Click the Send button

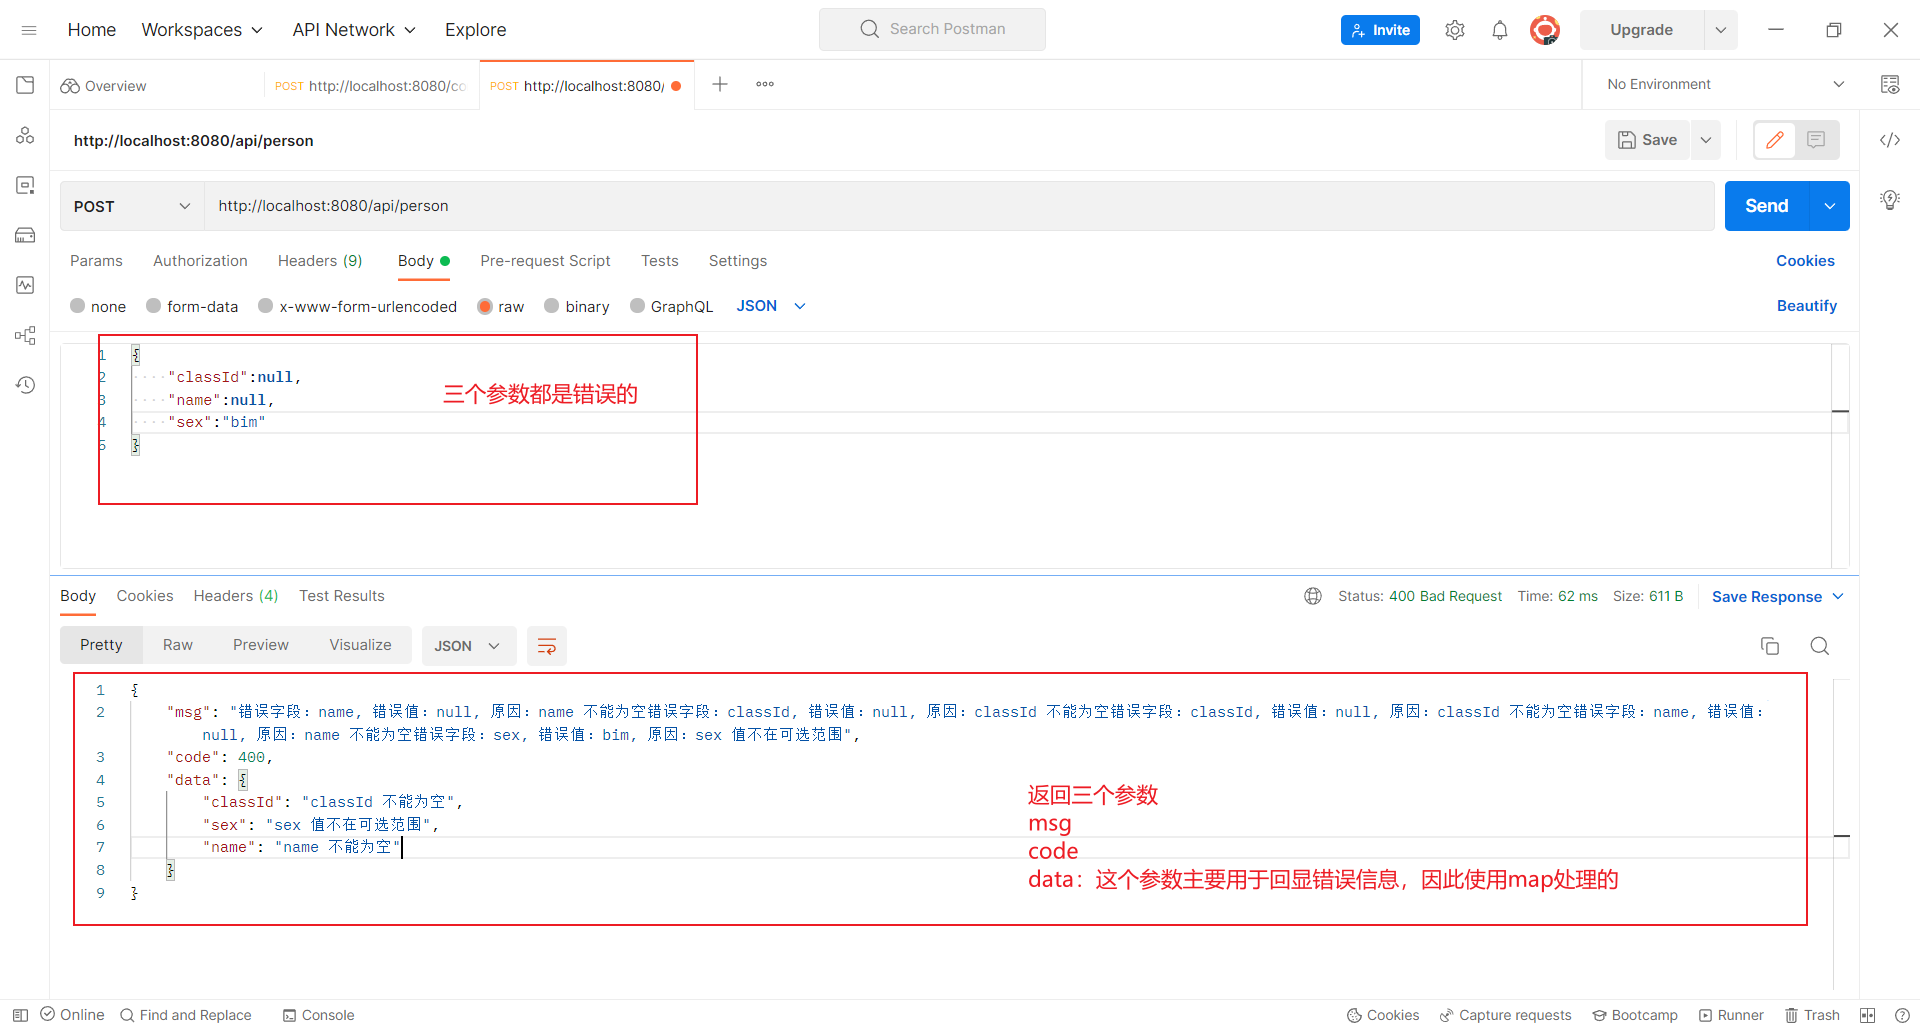[1766, 206]
